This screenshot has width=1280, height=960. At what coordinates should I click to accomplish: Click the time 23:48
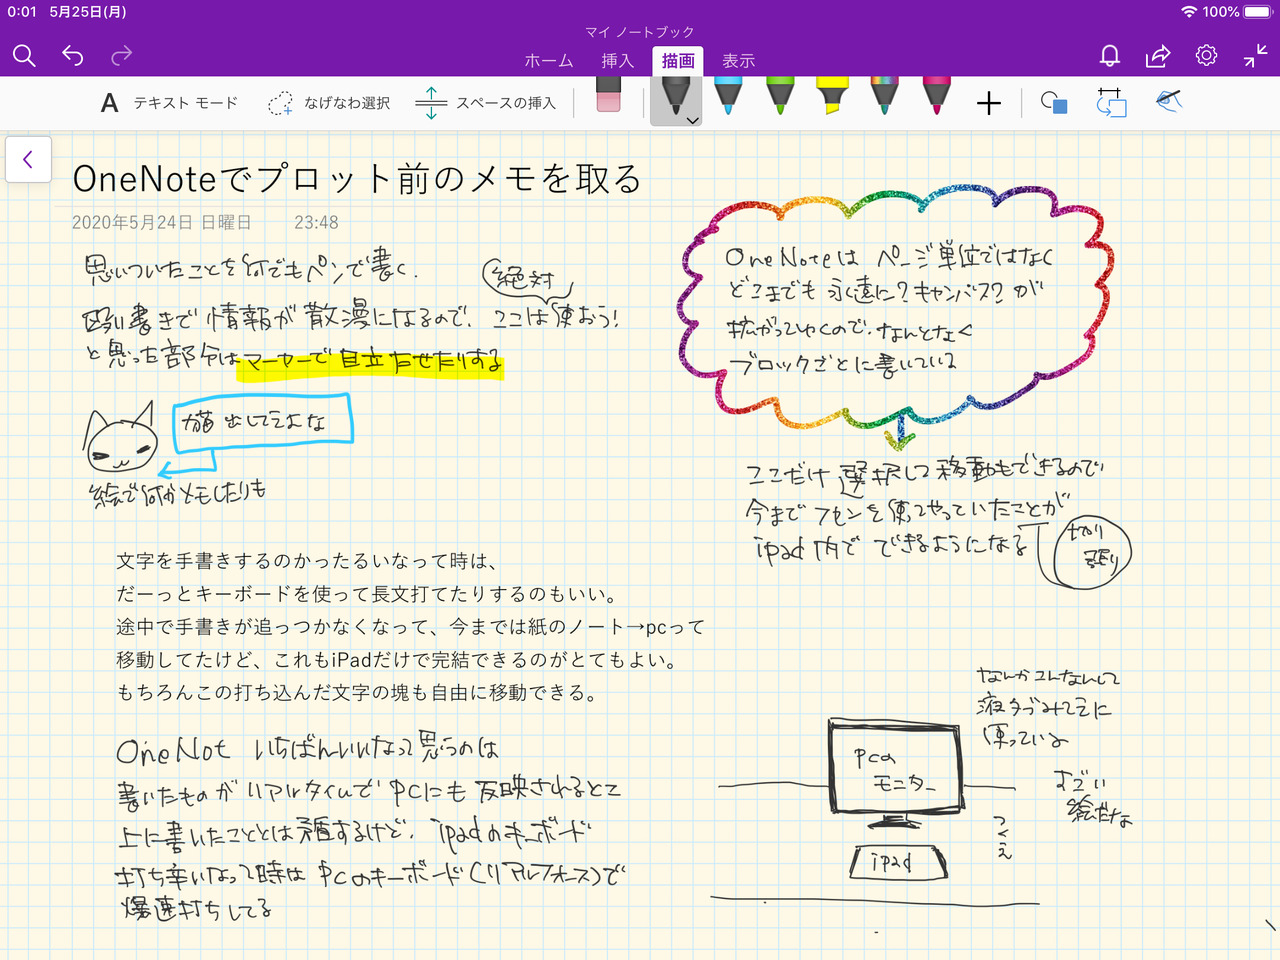pyautogui.click(x=316, y=222)
